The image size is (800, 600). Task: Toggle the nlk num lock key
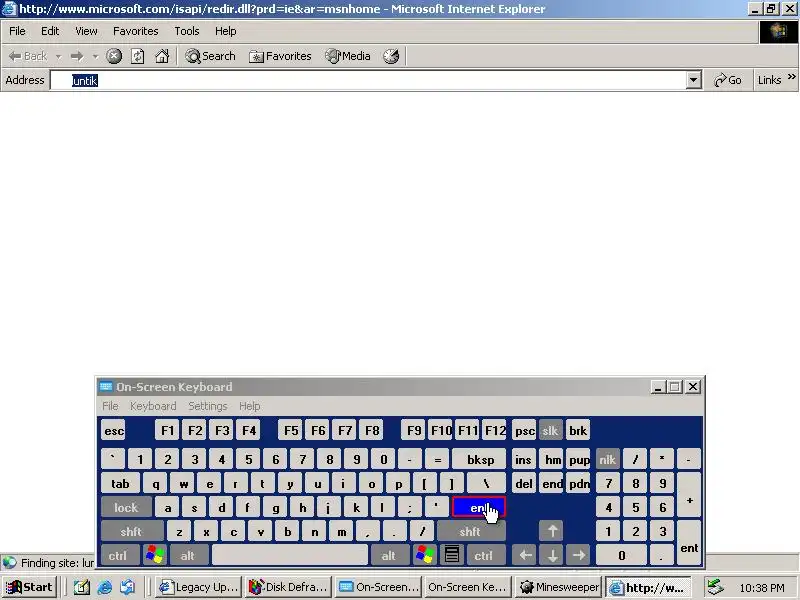pyautogui.click(x=608, y=460)
